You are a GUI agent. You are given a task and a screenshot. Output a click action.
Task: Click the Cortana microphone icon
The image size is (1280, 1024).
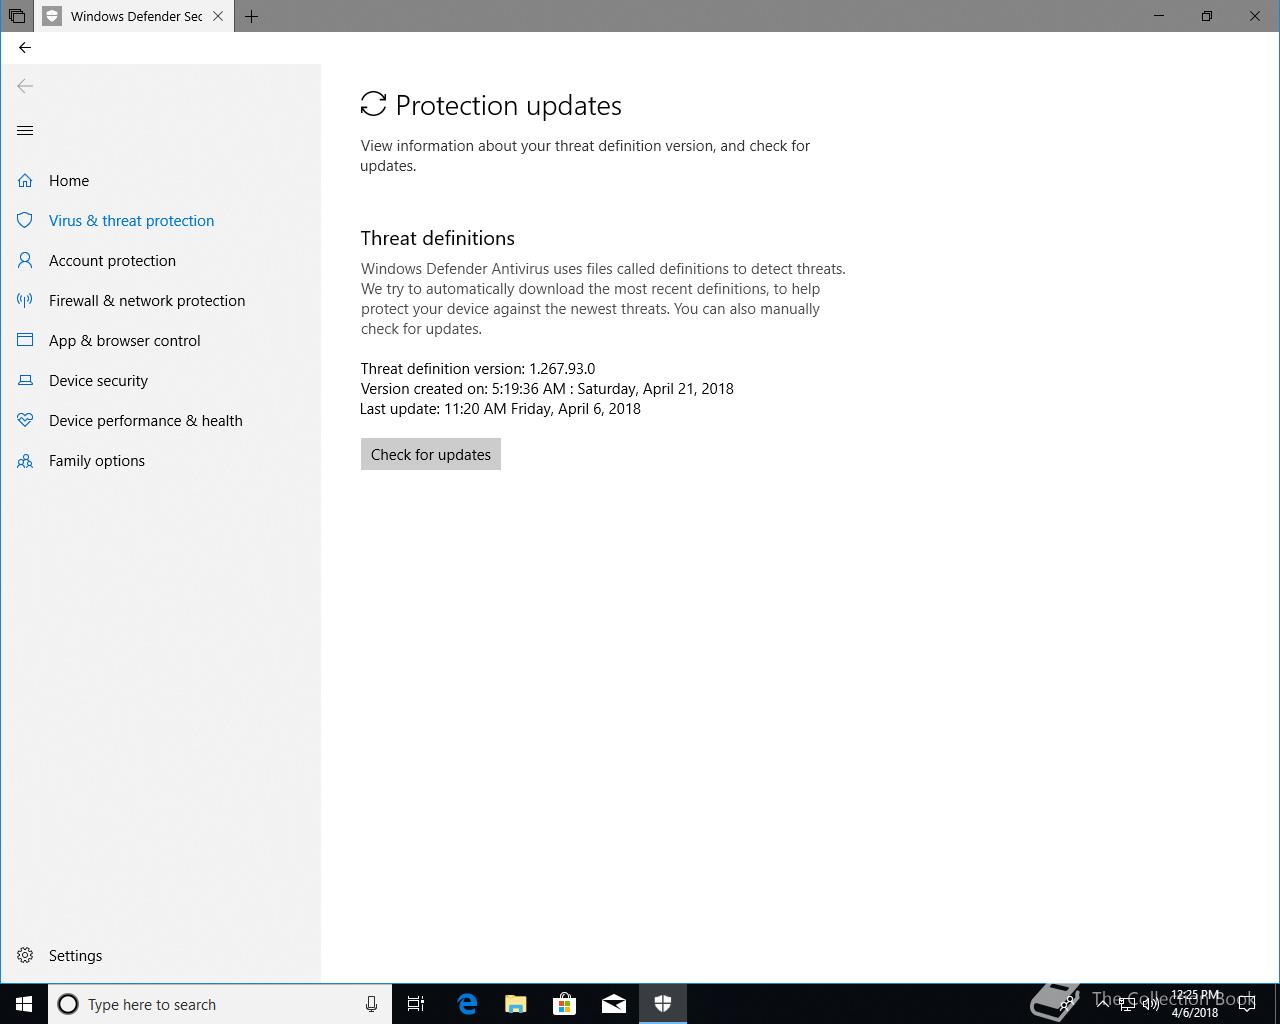coord(371,1004)
